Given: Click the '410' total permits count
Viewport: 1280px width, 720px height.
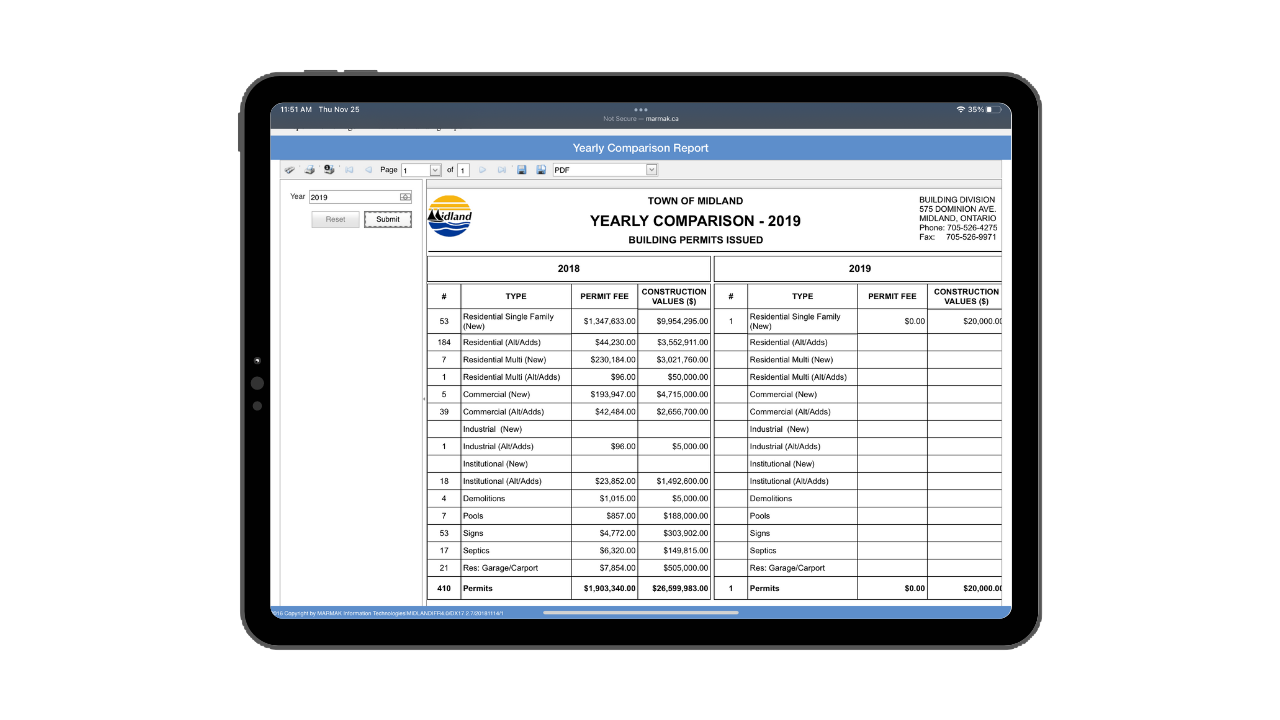Looking at the screenshot, I should pyautogui.click(x=443, y=588).
